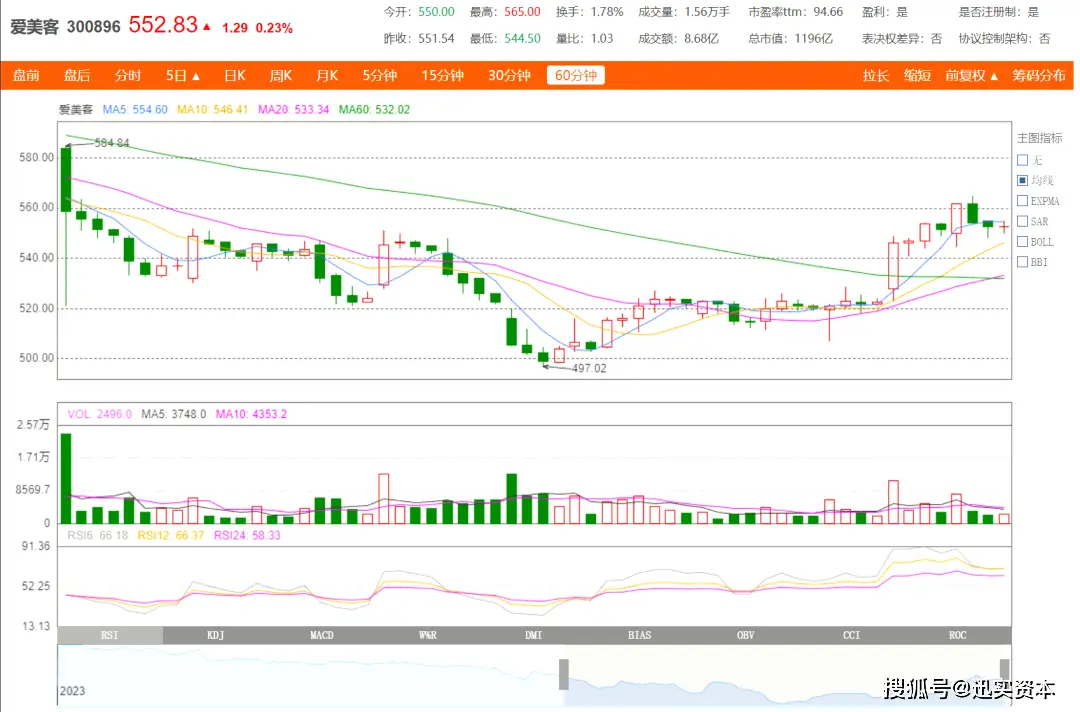The image size is (1080, 712).
Task: Click the high marker 584.84
Action: (112, 143)
